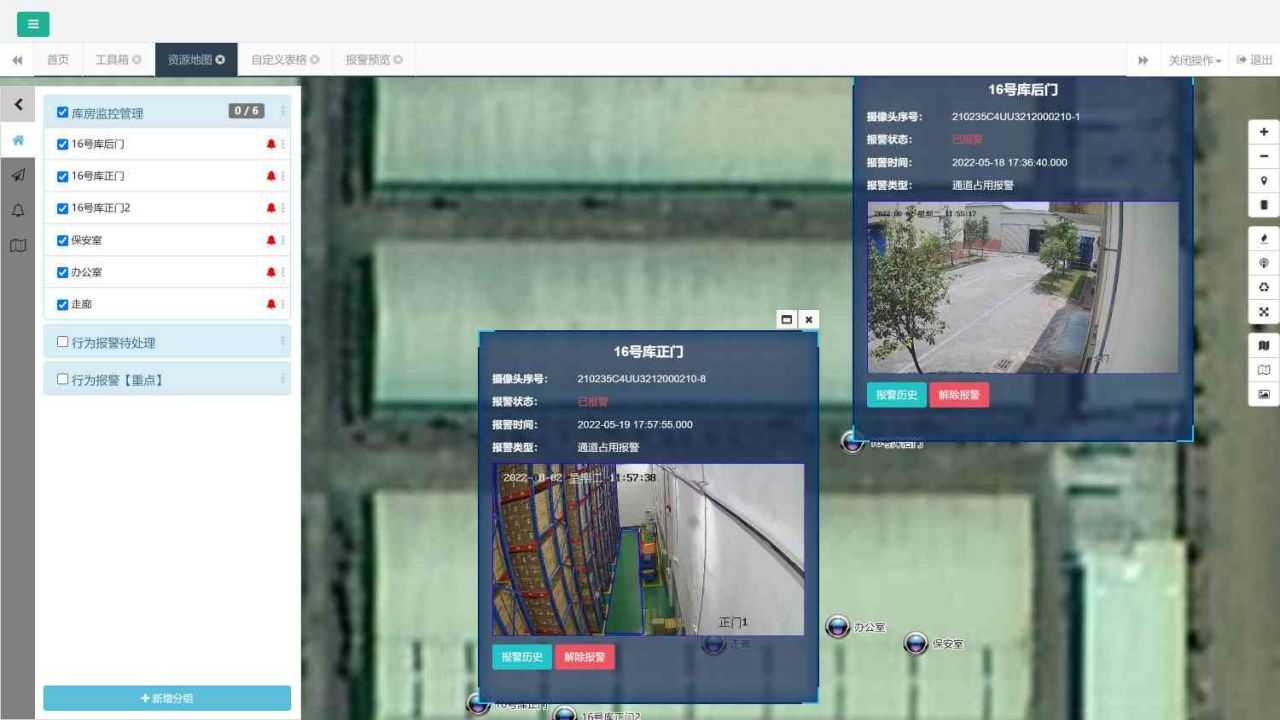Open the home icon in sidebar

tap(18, 140)
